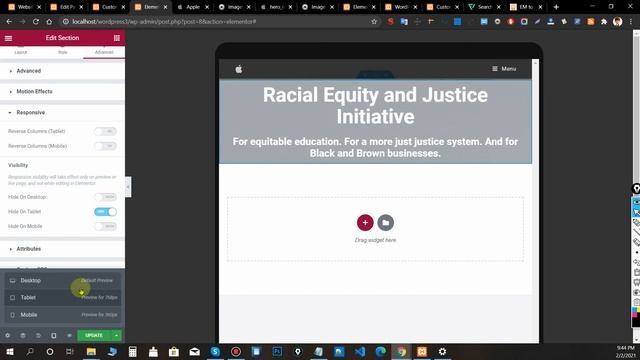Screen dimensions: 640x360
Task: Bookmark page with the star icon
Action: pyautogui.click(x=374, y=22)
